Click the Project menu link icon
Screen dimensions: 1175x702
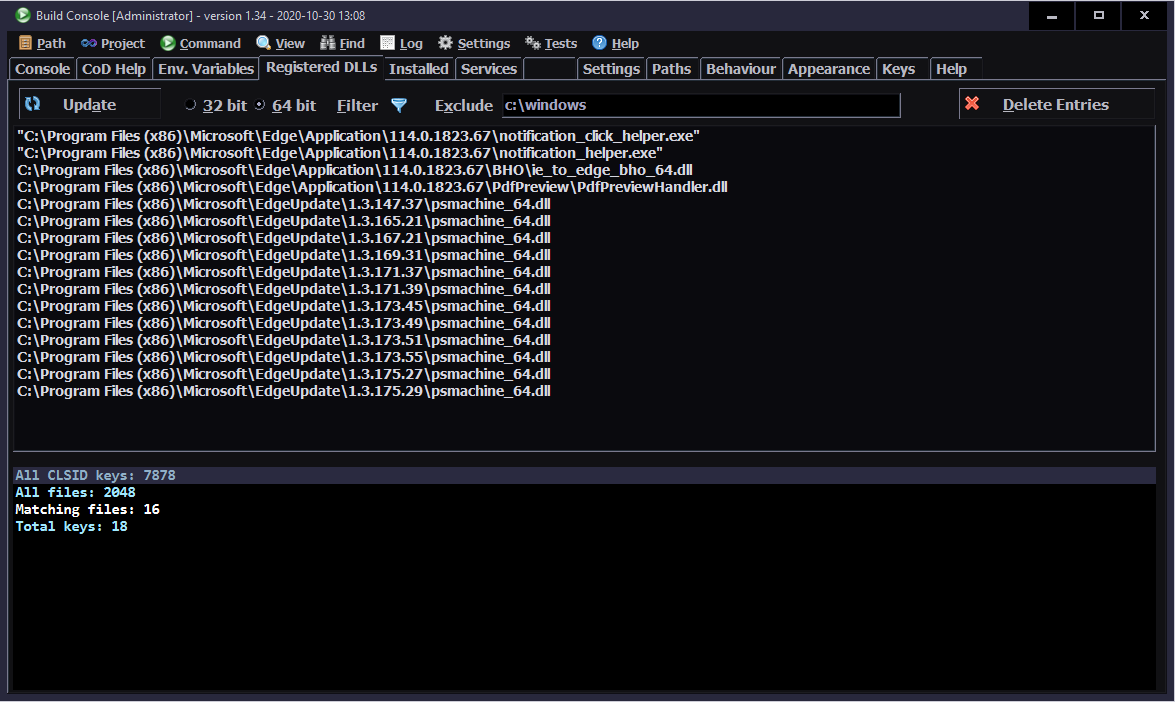click(x=89, y=43)
